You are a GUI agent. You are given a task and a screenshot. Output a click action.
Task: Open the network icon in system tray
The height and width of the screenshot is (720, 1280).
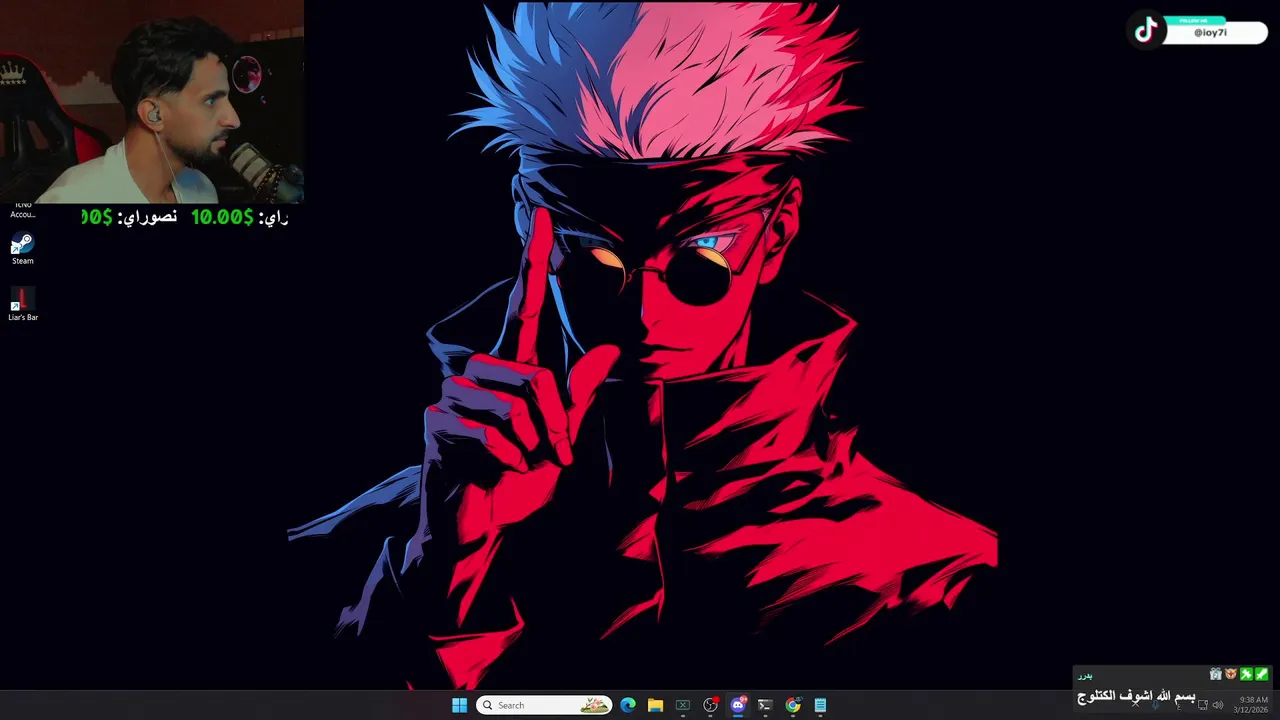click(x=1202, y=705)
